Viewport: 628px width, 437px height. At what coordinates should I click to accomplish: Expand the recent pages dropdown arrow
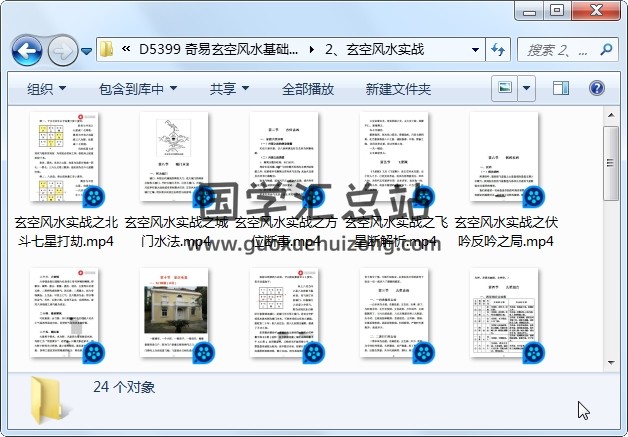87,49
